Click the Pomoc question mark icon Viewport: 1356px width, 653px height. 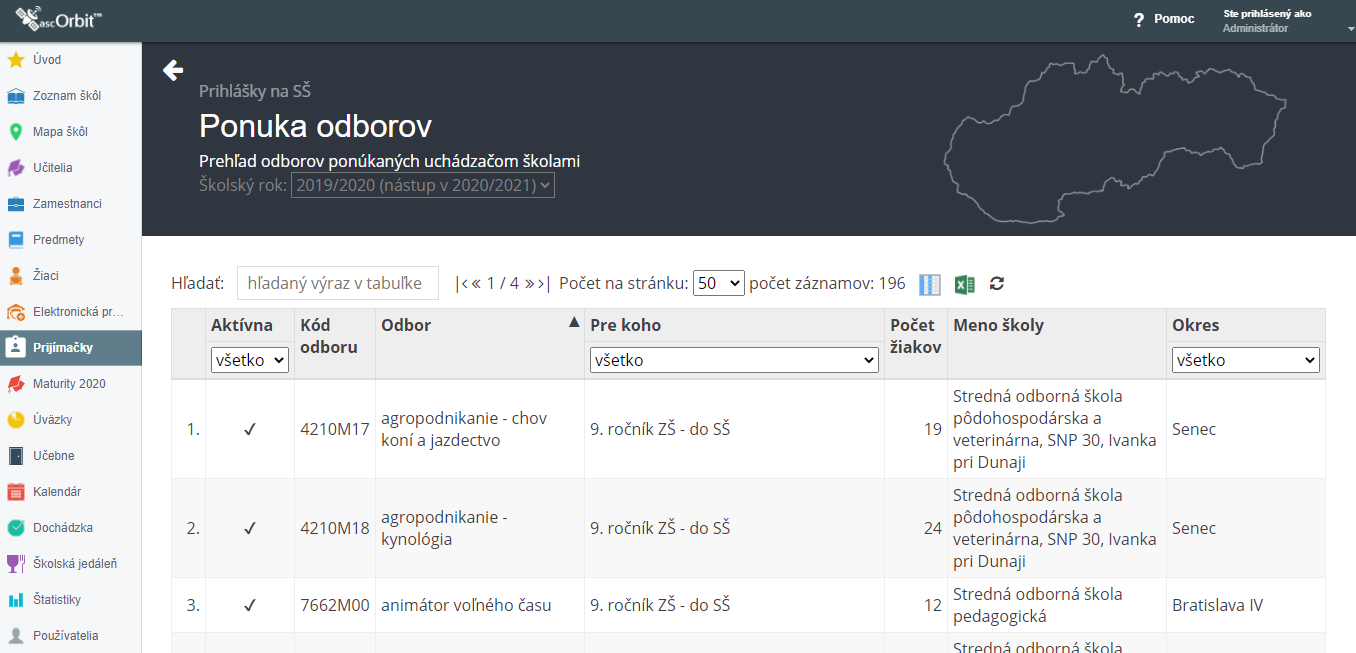[x=1138, y=20]
